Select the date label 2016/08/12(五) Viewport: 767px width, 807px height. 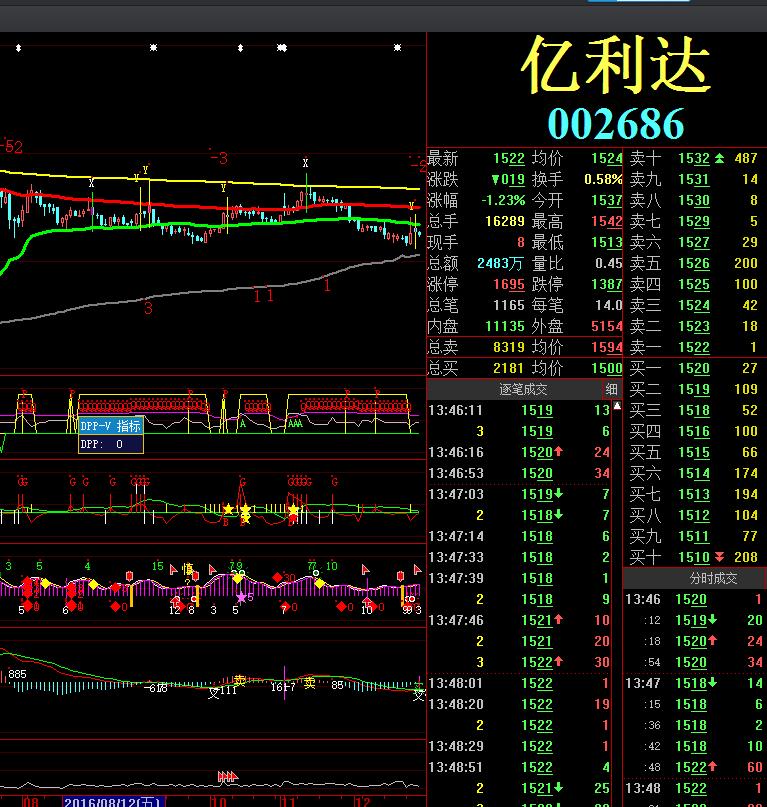click(x=113, y=802)
